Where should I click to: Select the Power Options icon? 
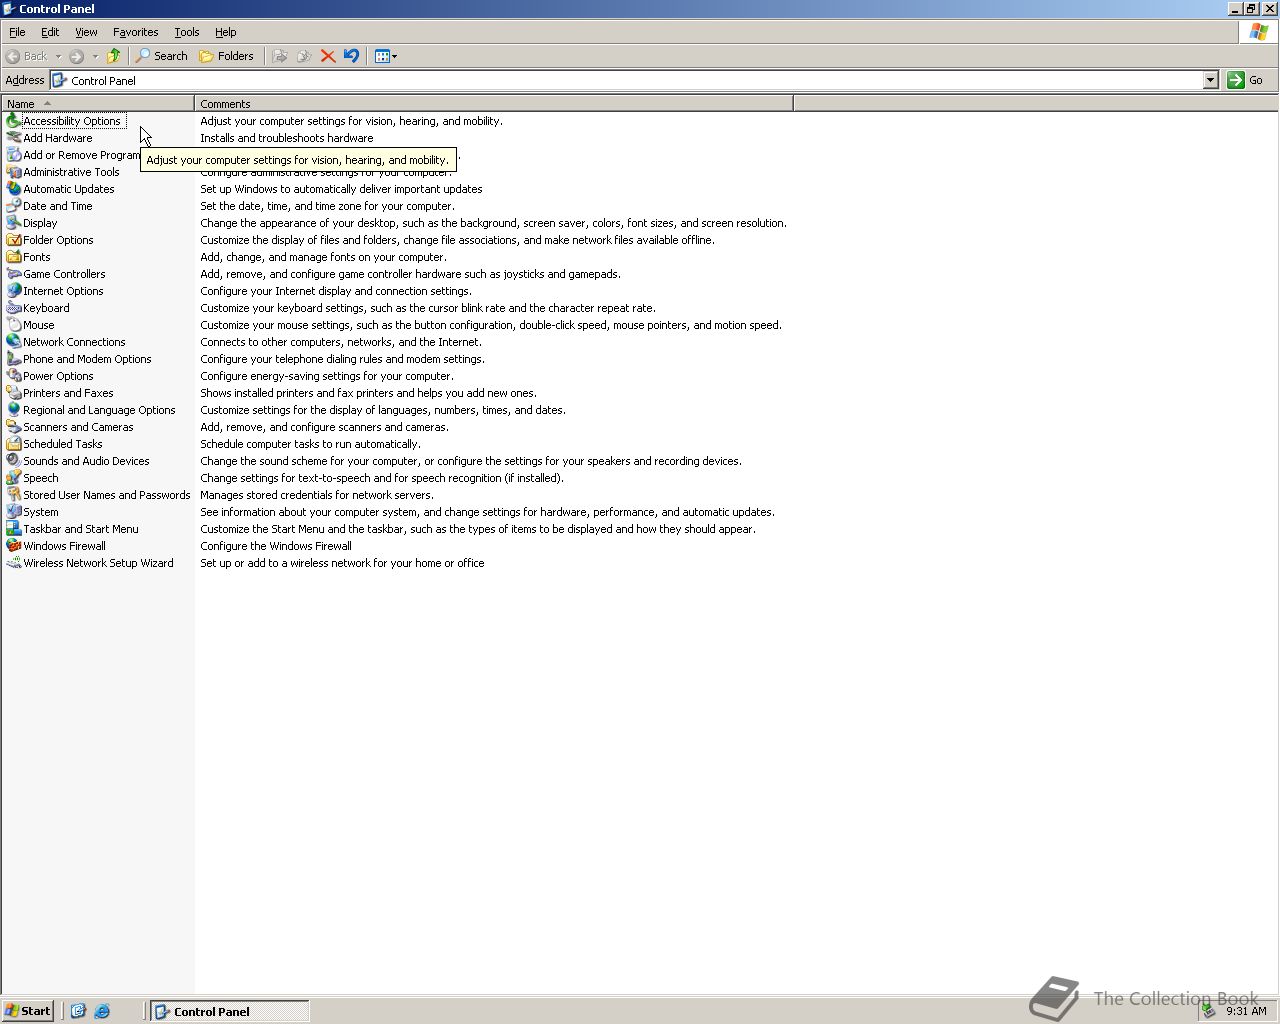(14, 376)
